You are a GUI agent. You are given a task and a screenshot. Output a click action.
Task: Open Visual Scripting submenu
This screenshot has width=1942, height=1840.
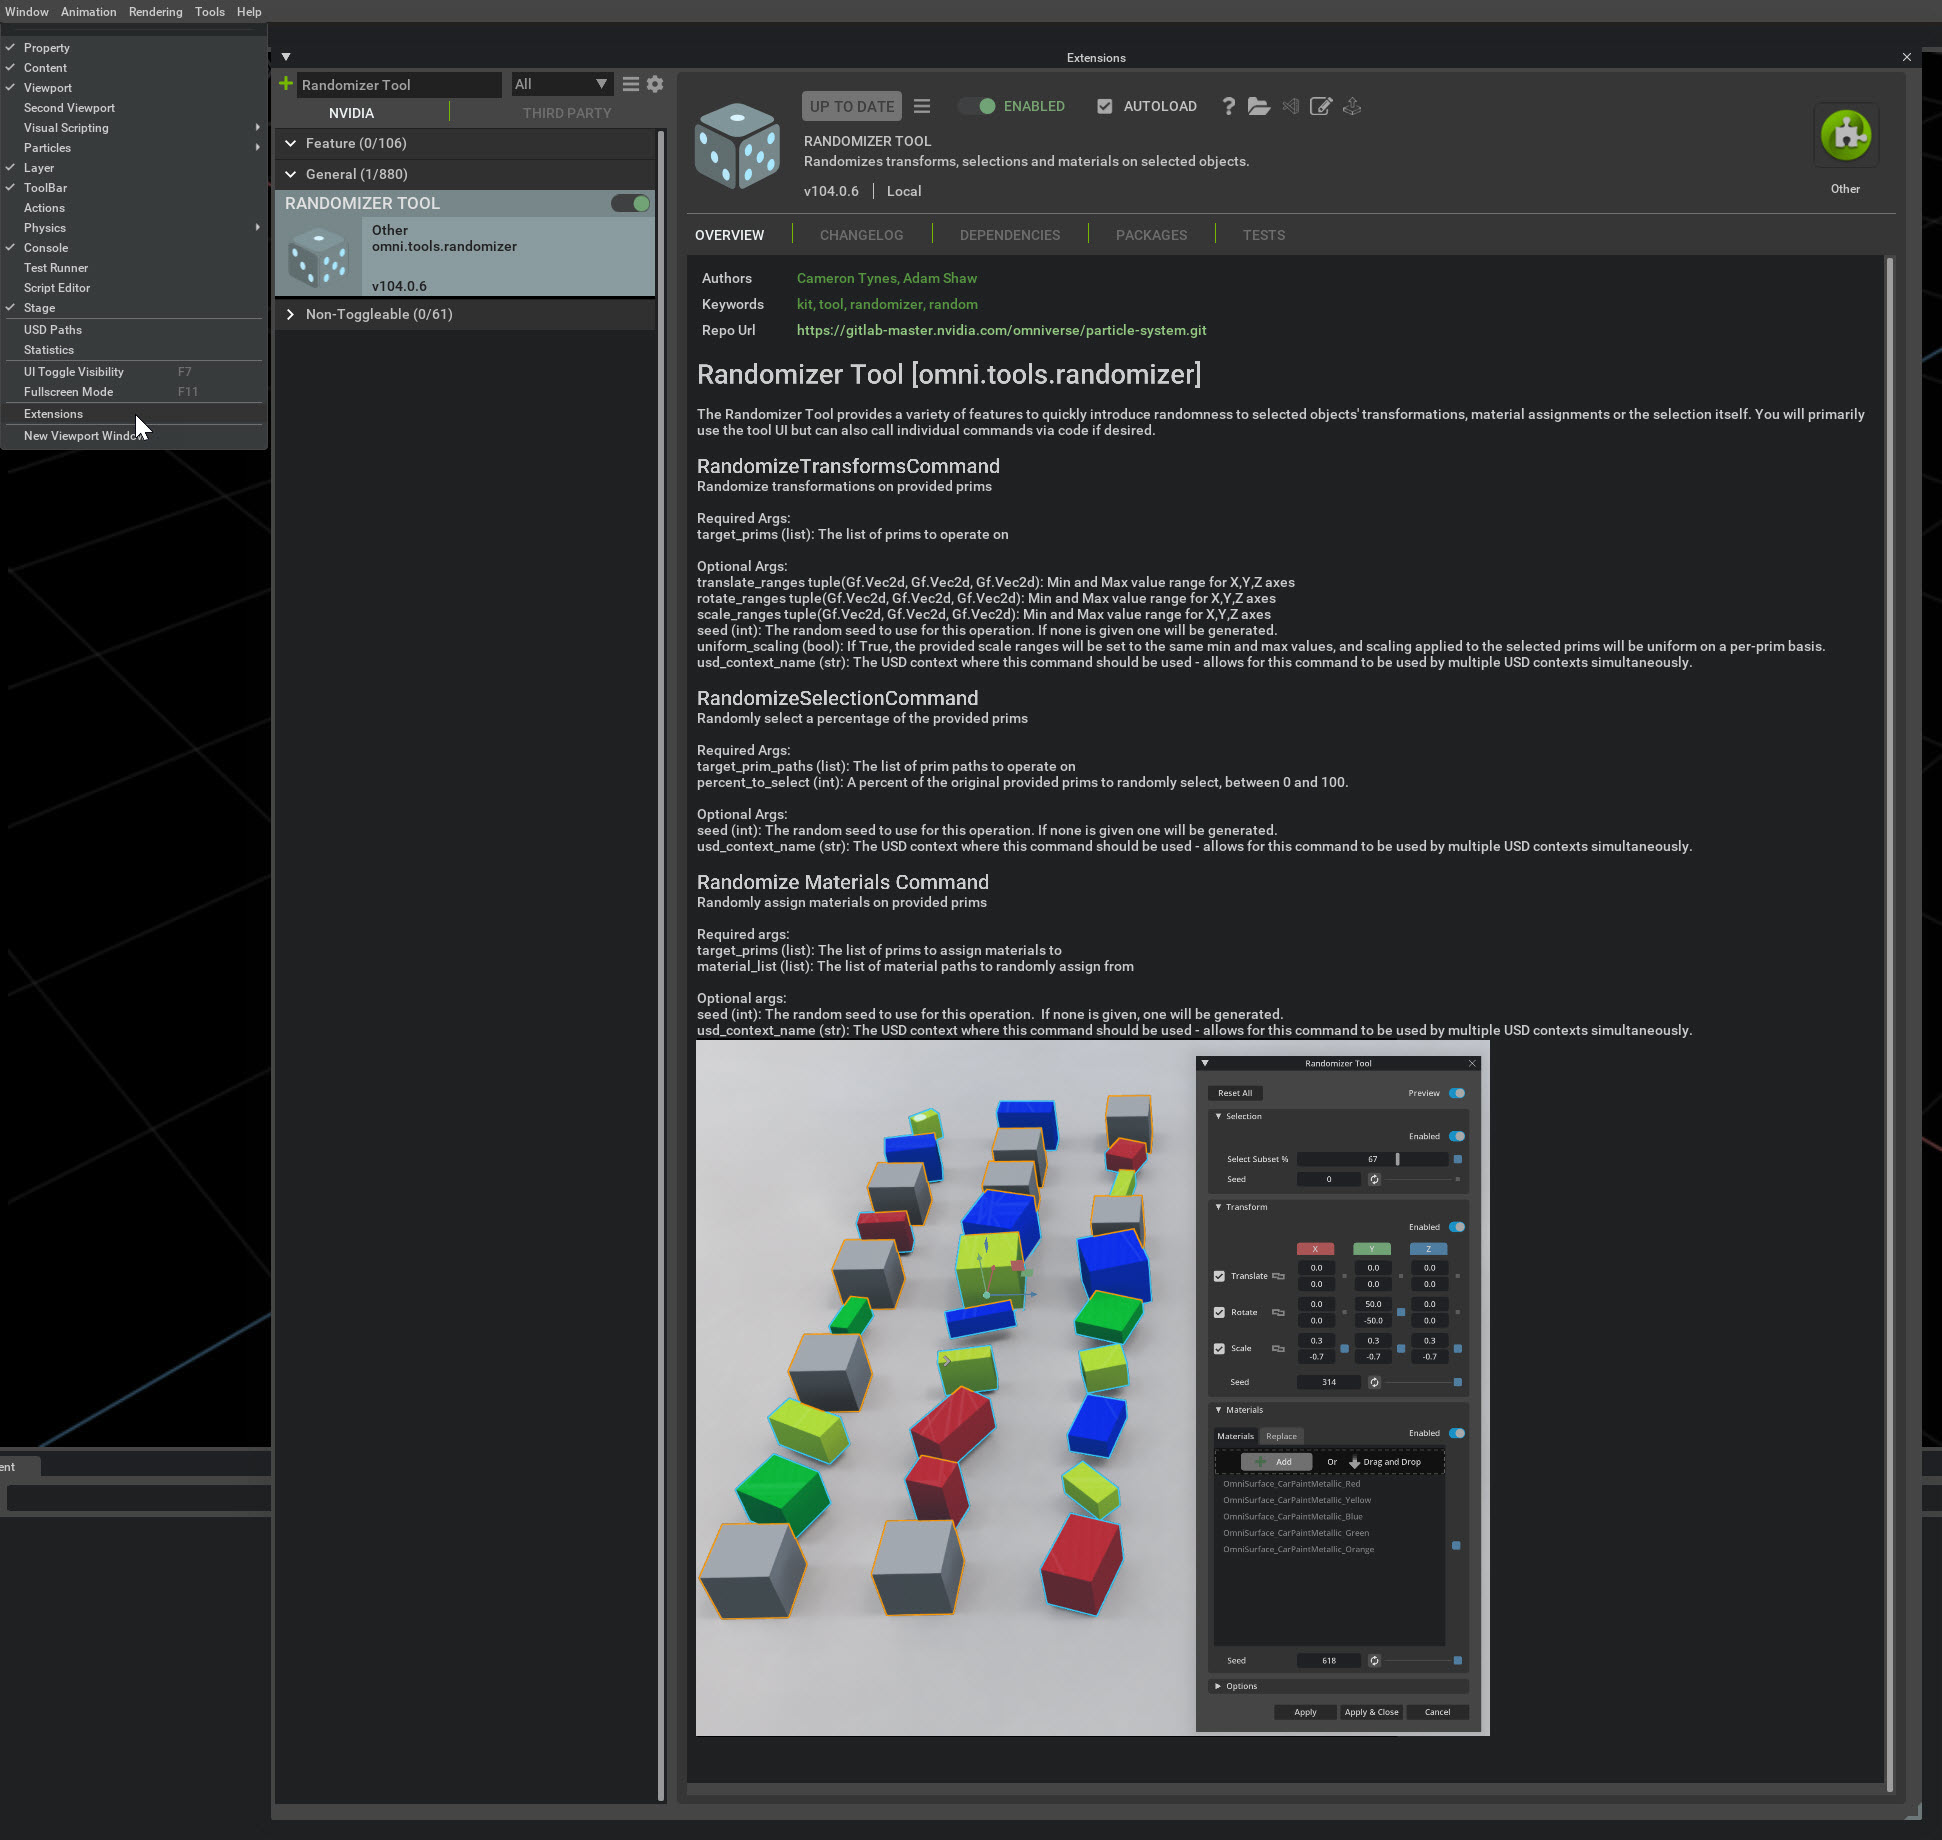[x=133, y=128]
